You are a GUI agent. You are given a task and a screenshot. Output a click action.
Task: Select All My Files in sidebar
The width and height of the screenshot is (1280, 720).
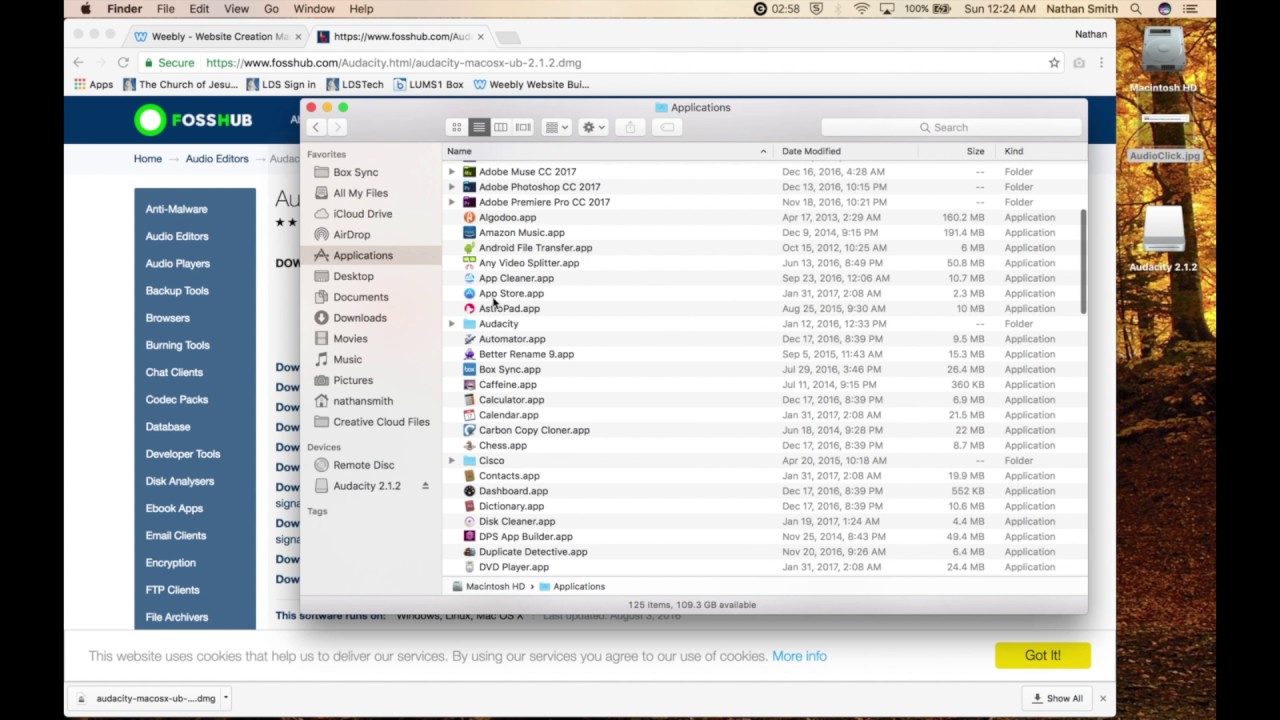point(360,193)
